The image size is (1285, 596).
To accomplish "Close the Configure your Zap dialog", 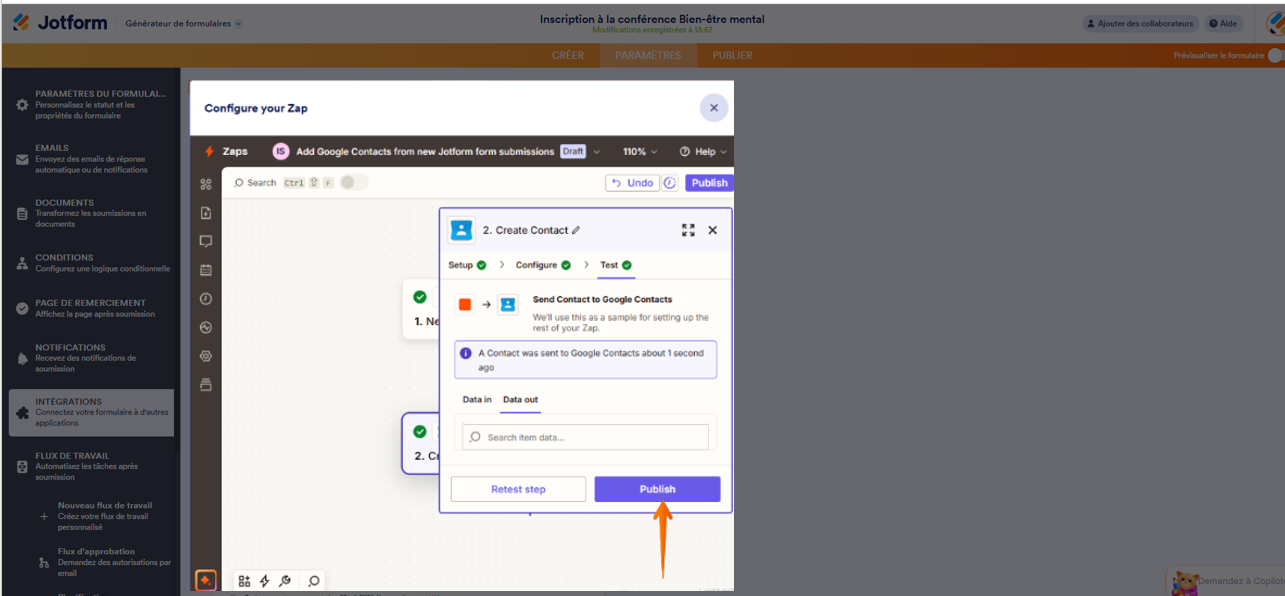I will click(714, 108).
